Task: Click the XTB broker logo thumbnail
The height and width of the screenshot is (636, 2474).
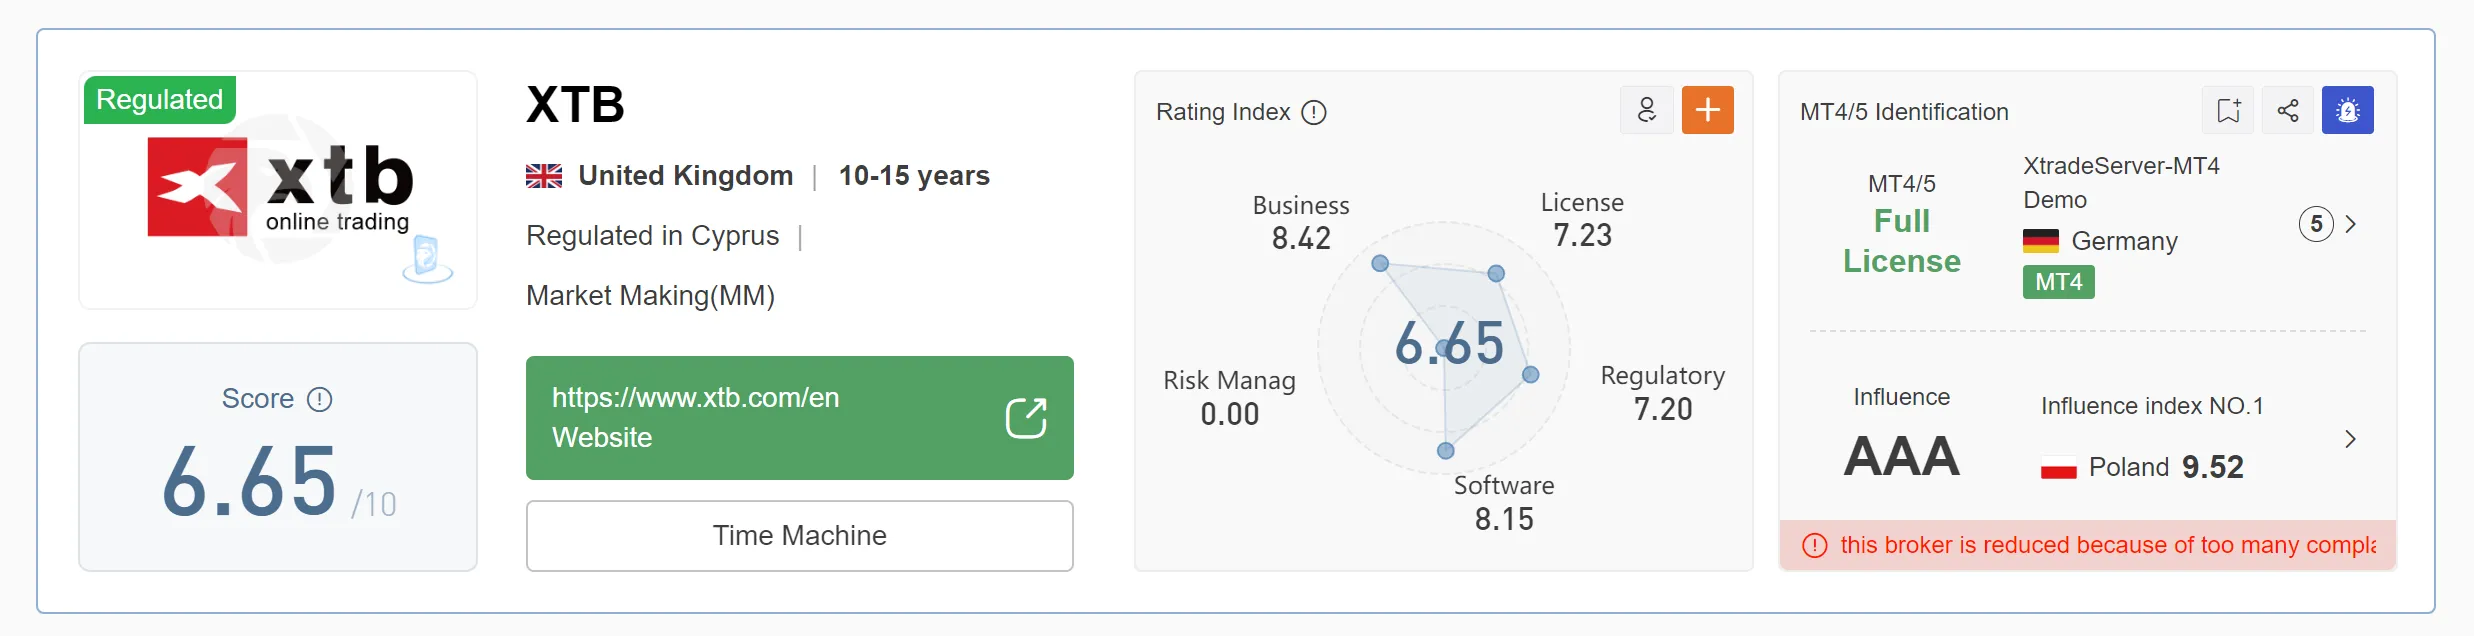Action: pos(278,190)
